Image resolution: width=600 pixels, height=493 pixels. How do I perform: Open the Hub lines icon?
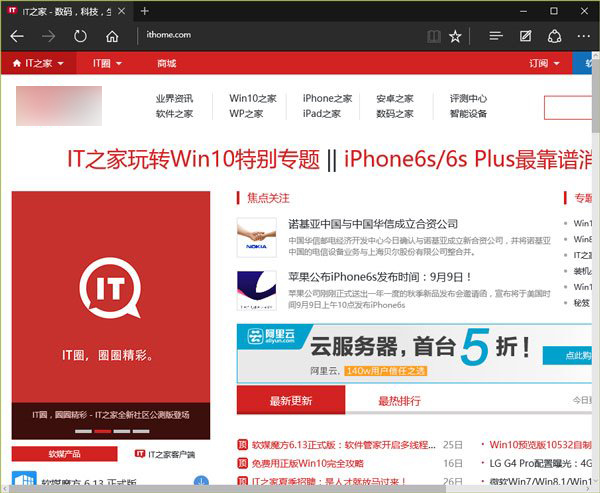[496, 36]
